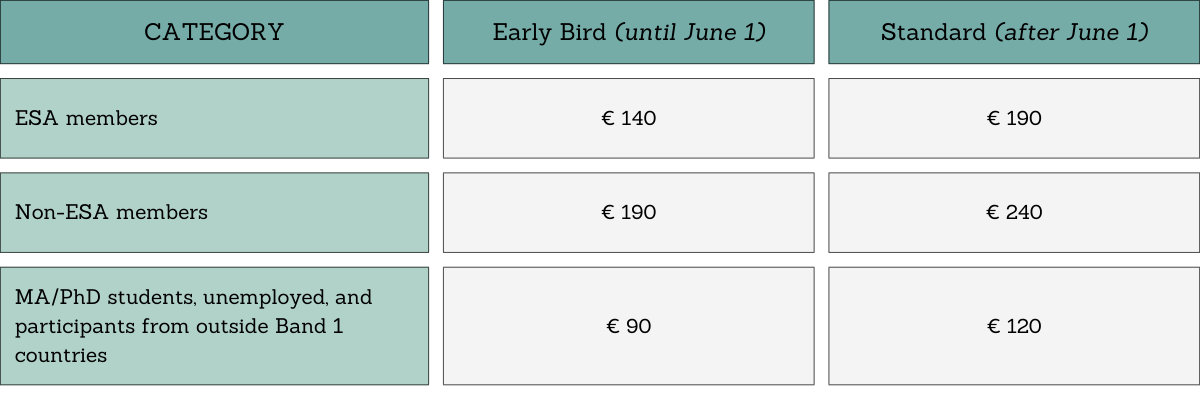The width and height of the screenshot is (1200, 400).
Task: Click the italic "until June 1" text
Action: tap(690, 32)
